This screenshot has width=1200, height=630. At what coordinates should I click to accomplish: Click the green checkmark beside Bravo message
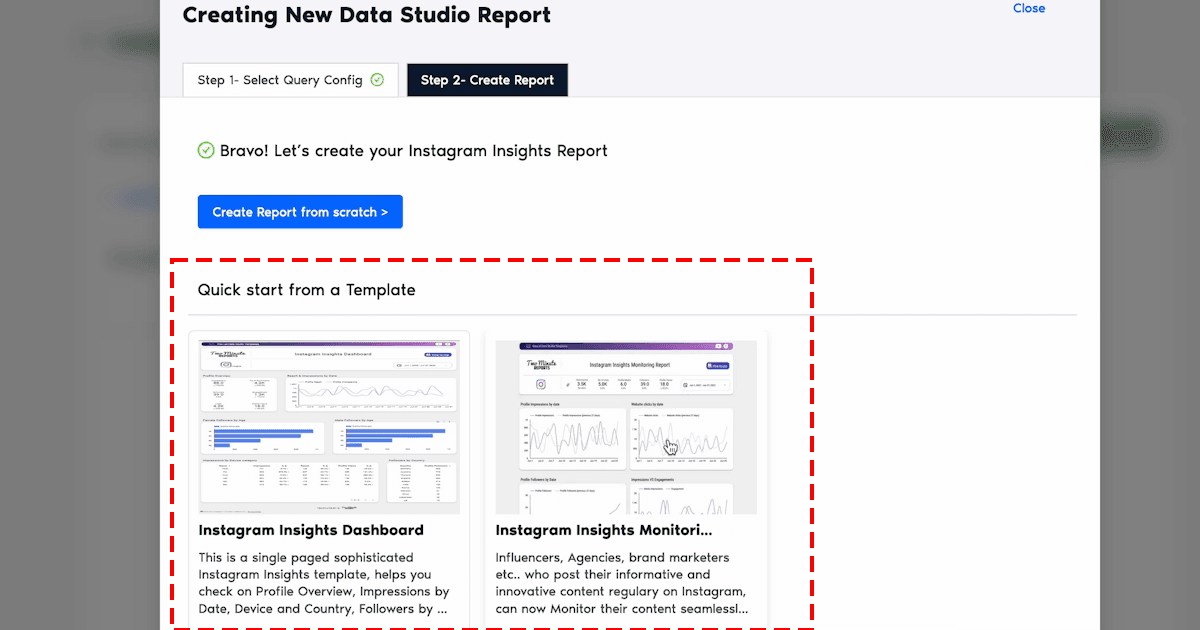coord(206,151)
